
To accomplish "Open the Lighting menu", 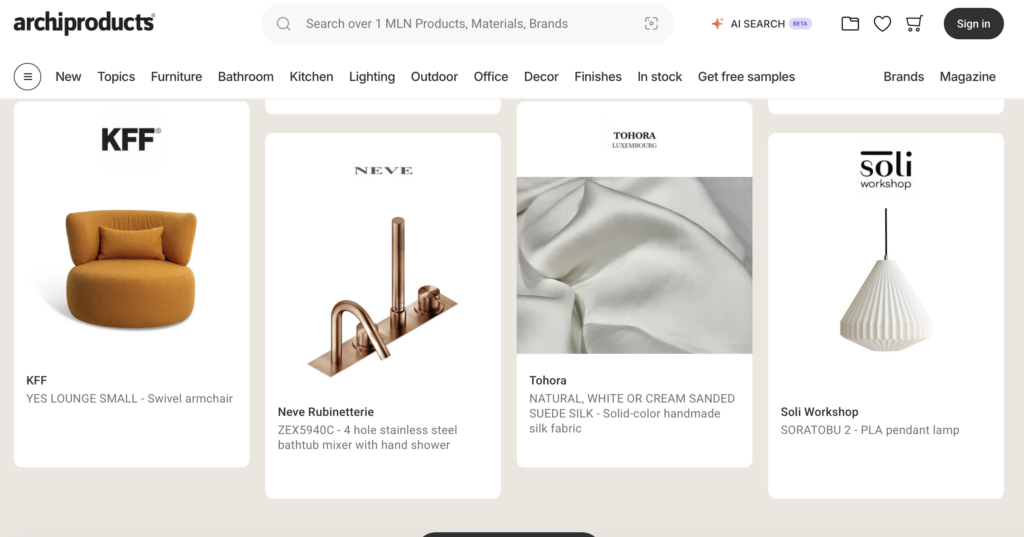I will [372, 77].
